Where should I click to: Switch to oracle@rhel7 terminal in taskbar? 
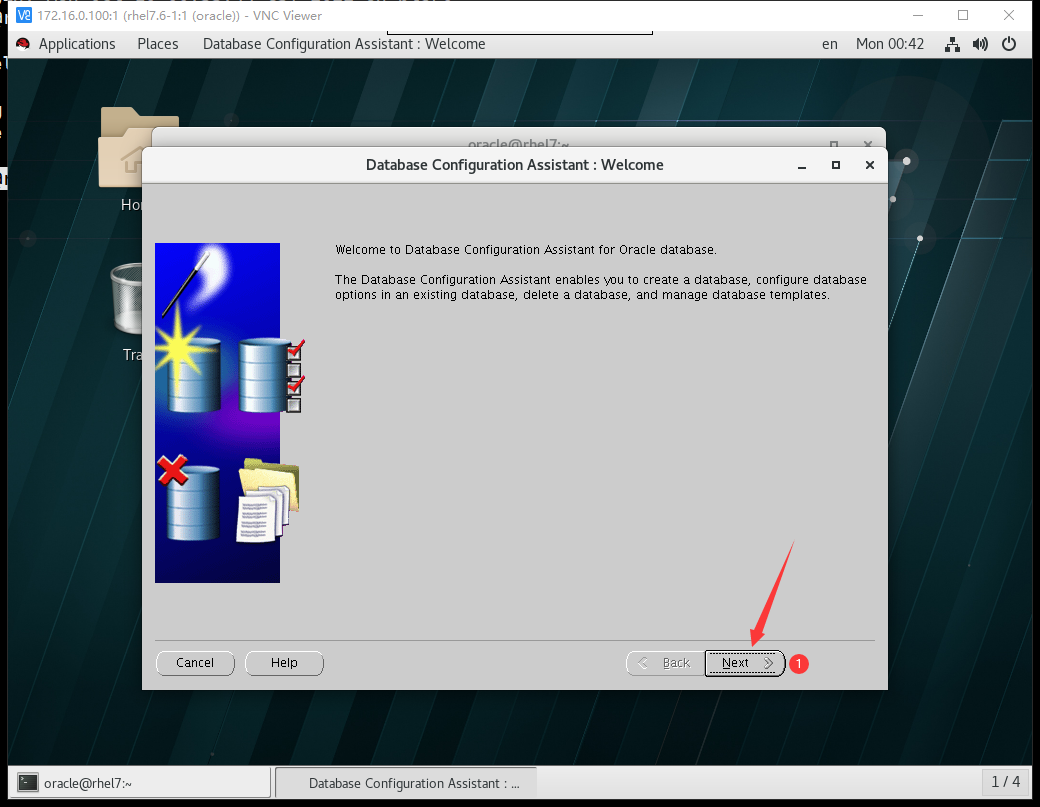tap(140, 783)
